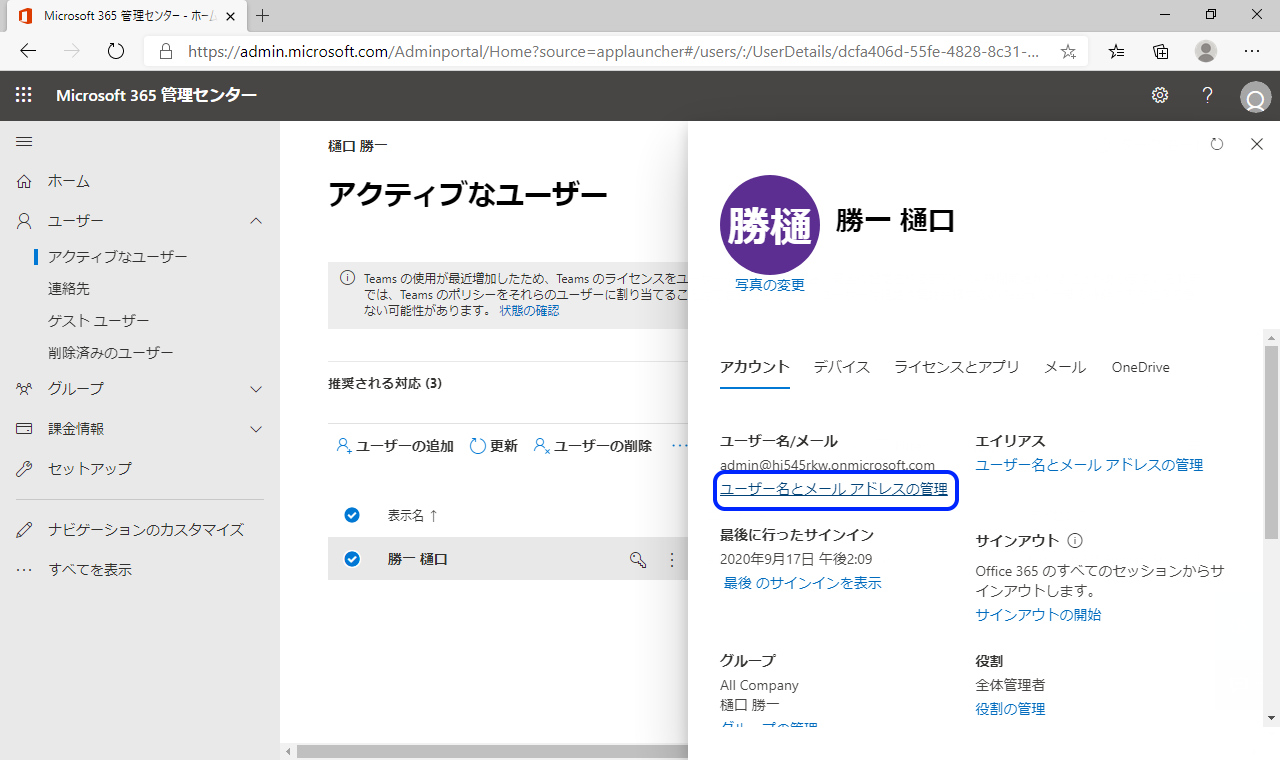This screenshot has height=760, width=1280.
Task: Click the ホーム label in sidebar
Action: pos(69,181)
